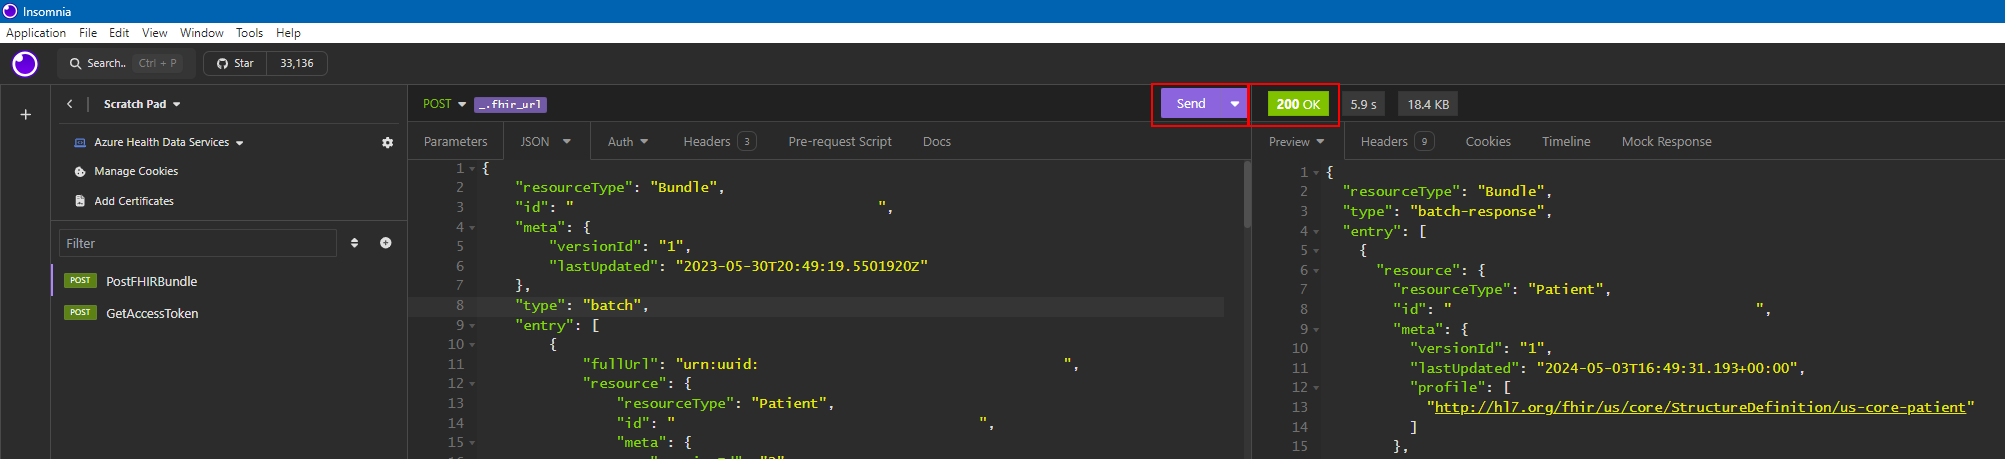
Task: Open the Auth tab dropdown
Action: click(x=627, y=141)
